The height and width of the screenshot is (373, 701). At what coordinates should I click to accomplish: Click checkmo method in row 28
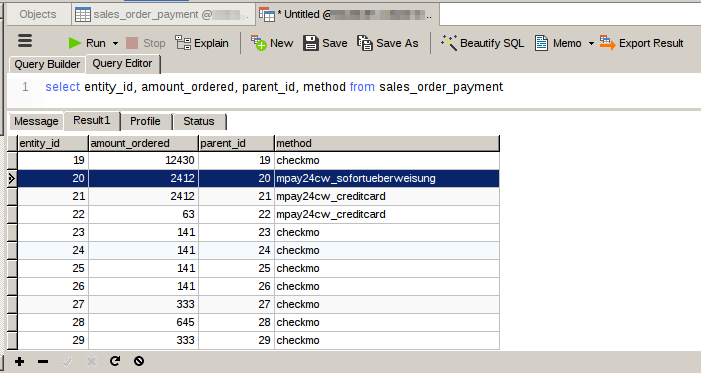pos(387,322)
